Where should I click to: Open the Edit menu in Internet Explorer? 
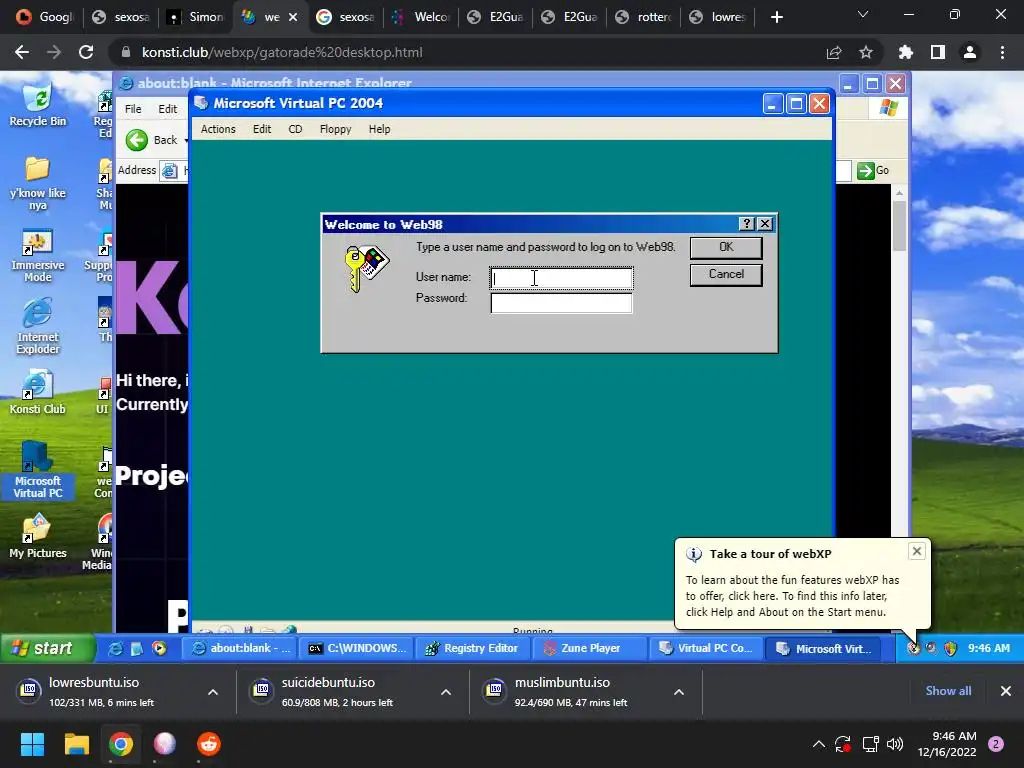[168, 109]
